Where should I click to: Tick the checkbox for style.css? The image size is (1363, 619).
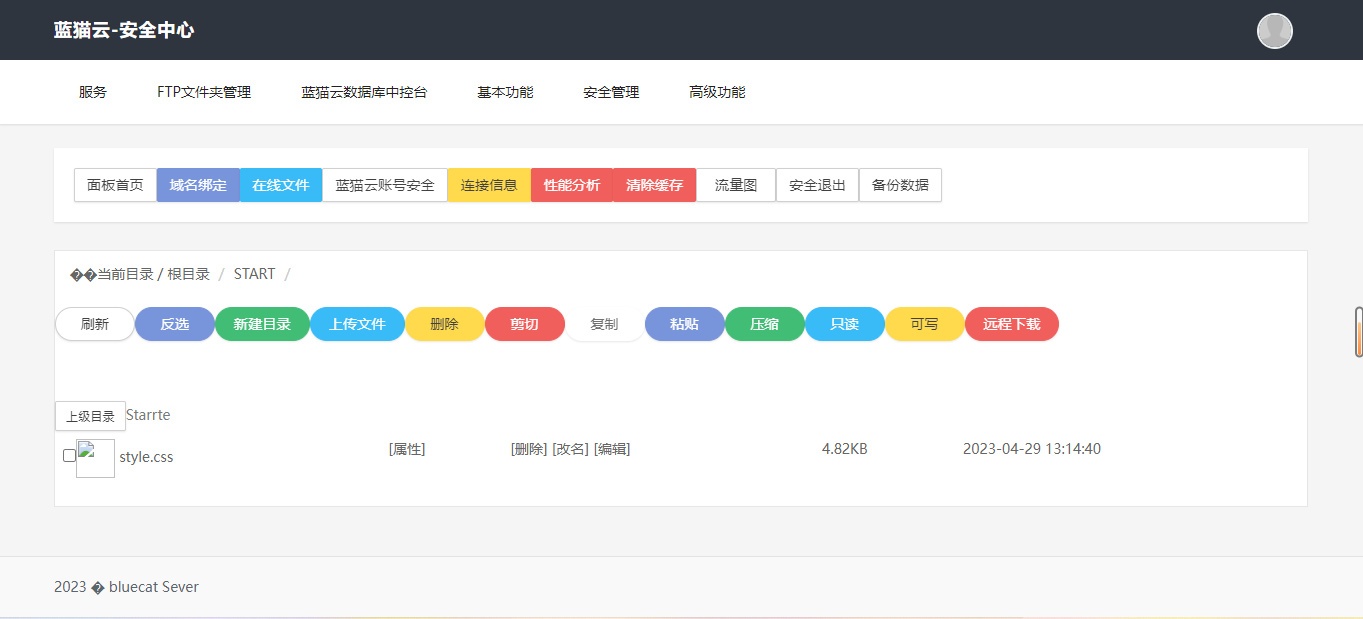coord(69,456)
